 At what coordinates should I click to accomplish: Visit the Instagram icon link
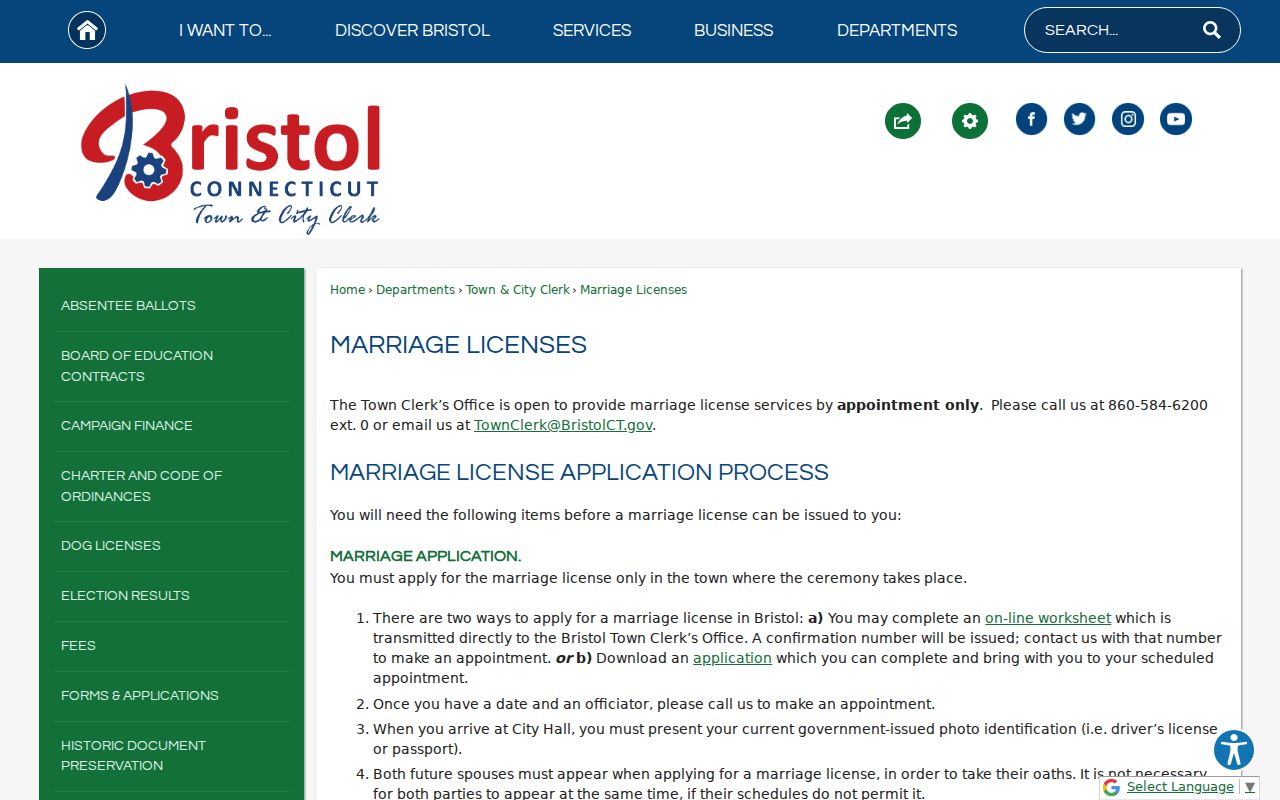1128,119
